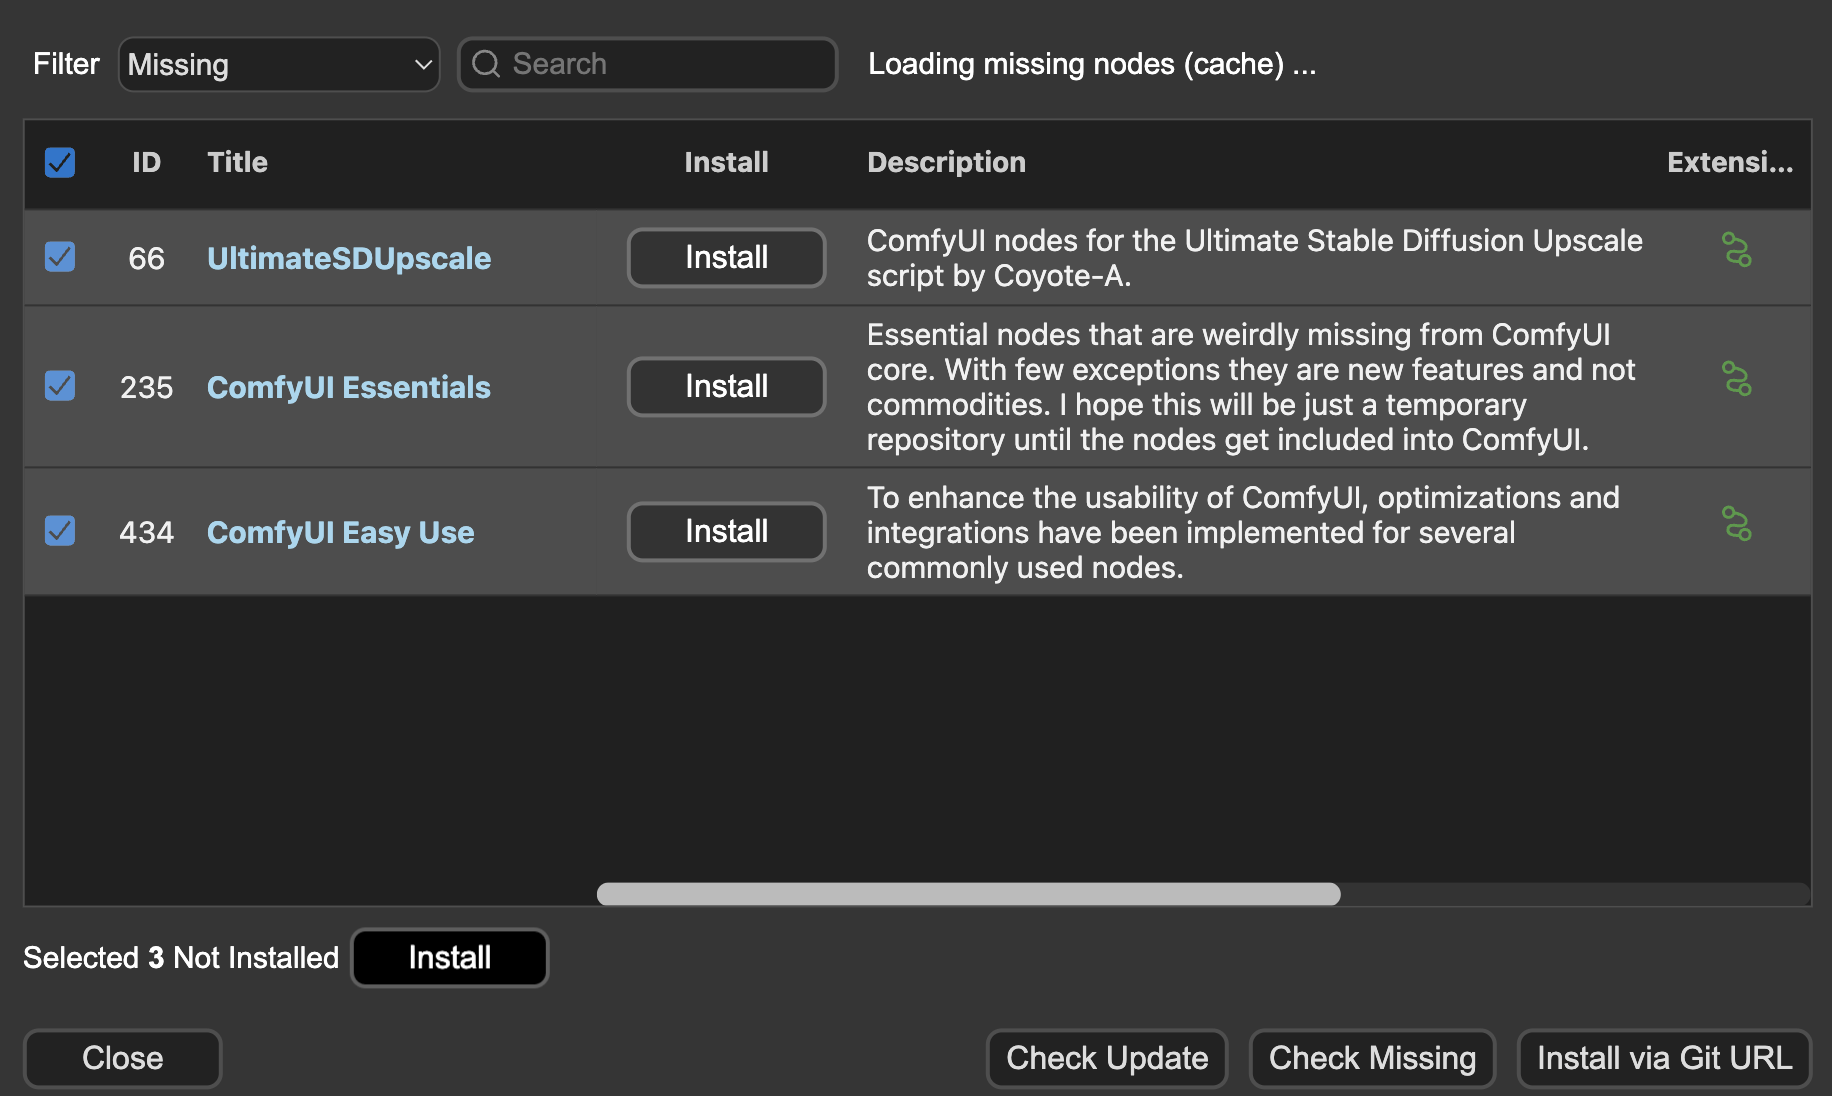Click the 'Selected 3 Not Installed' label
The height and width of the screenshot is (1096, 1832).
181,958
